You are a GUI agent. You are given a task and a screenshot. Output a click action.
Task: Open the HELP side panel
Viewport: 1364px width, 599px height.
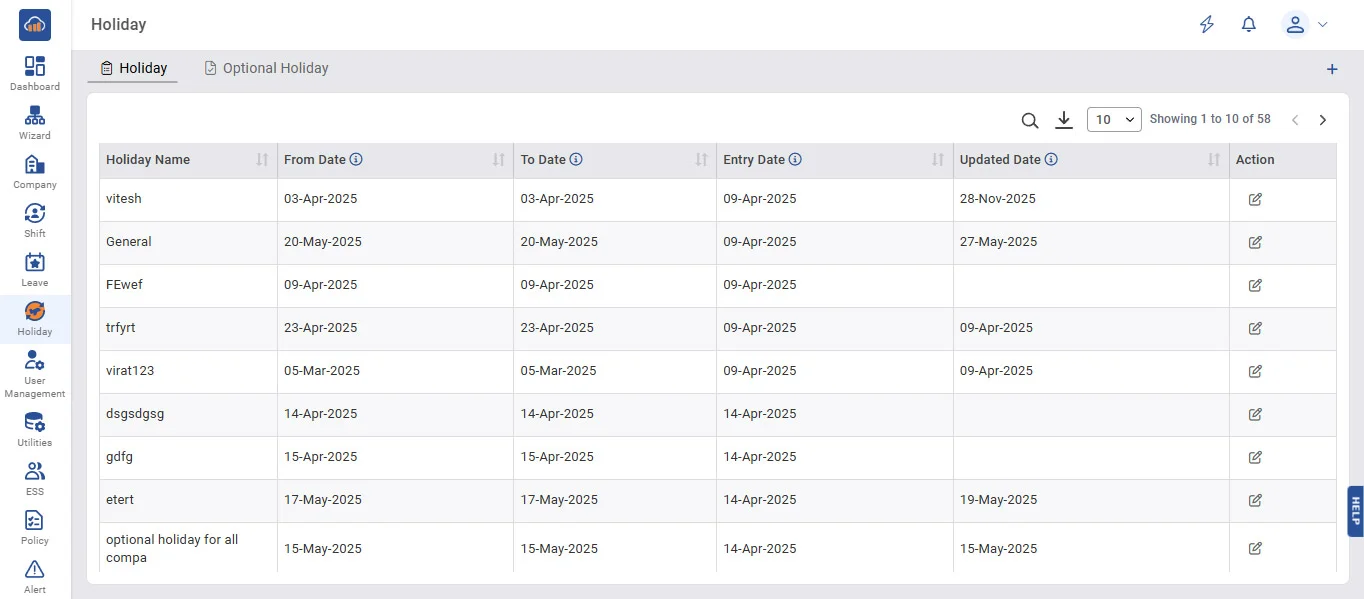1355,511
